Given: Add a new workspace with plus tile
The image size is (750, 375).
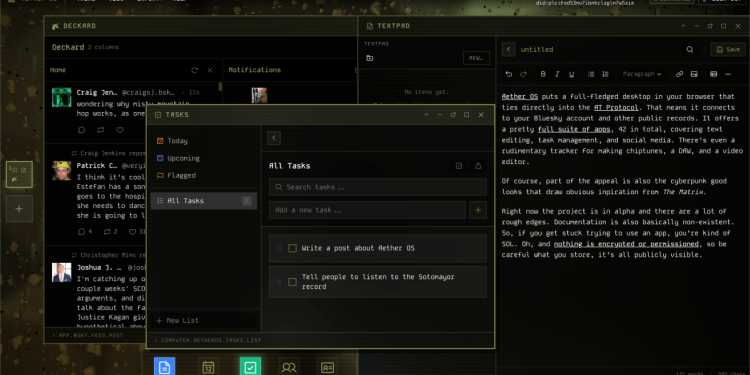Looking at the screenshot, I should coord(19,209).
